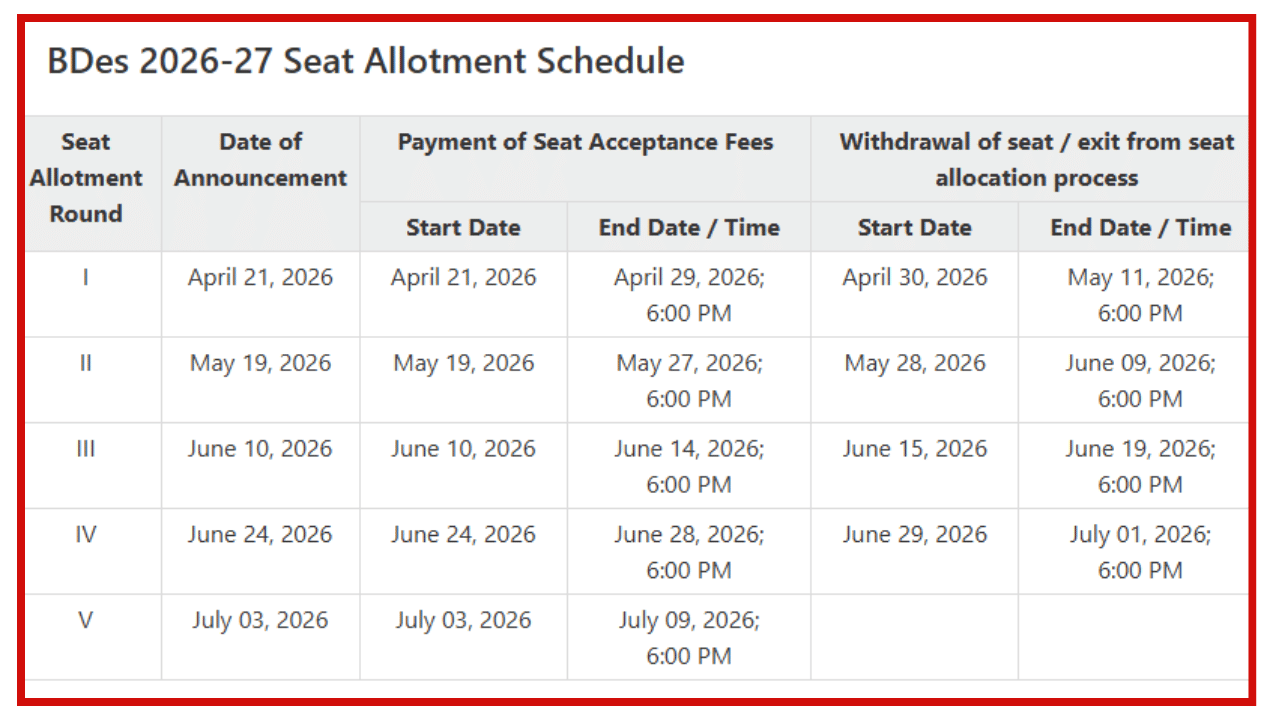Click Round I in the first column
Image resolution: width=1280 pixels, height=720 pixels.
pyautogui.click(x=86, y=277)
